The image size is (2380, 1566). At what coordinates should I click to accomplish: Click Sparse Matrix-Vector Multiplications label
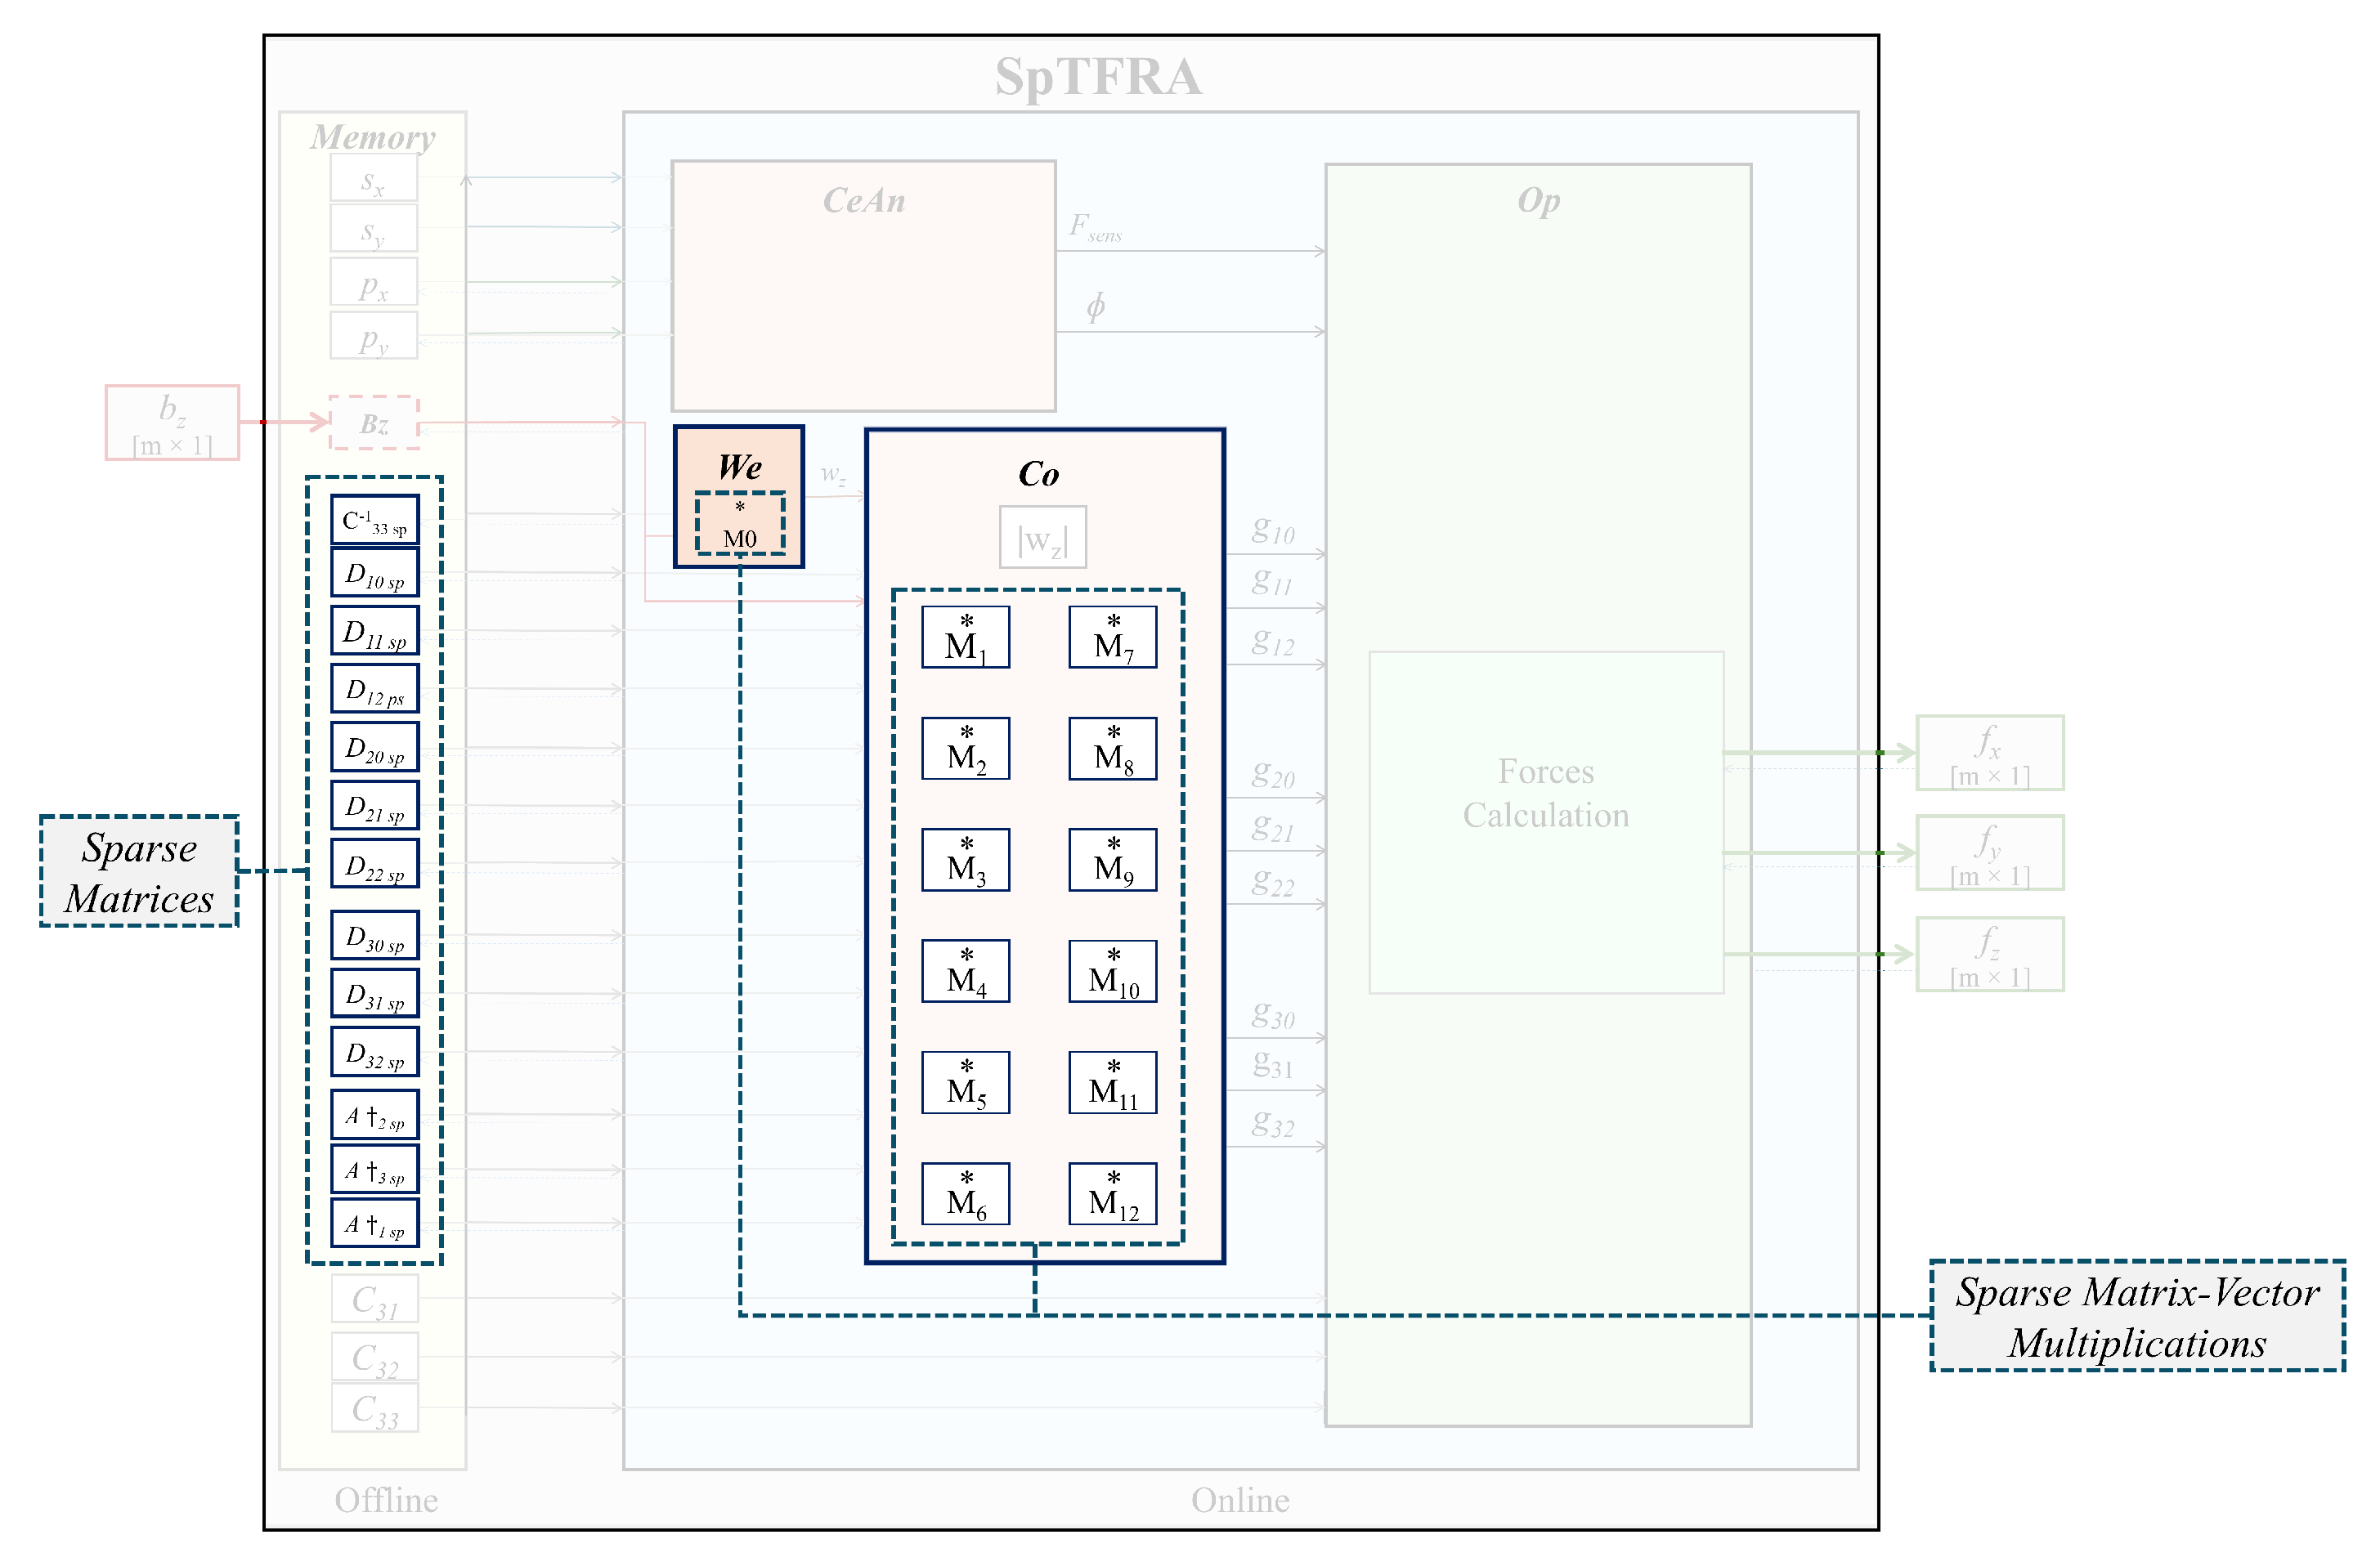2136,1316
